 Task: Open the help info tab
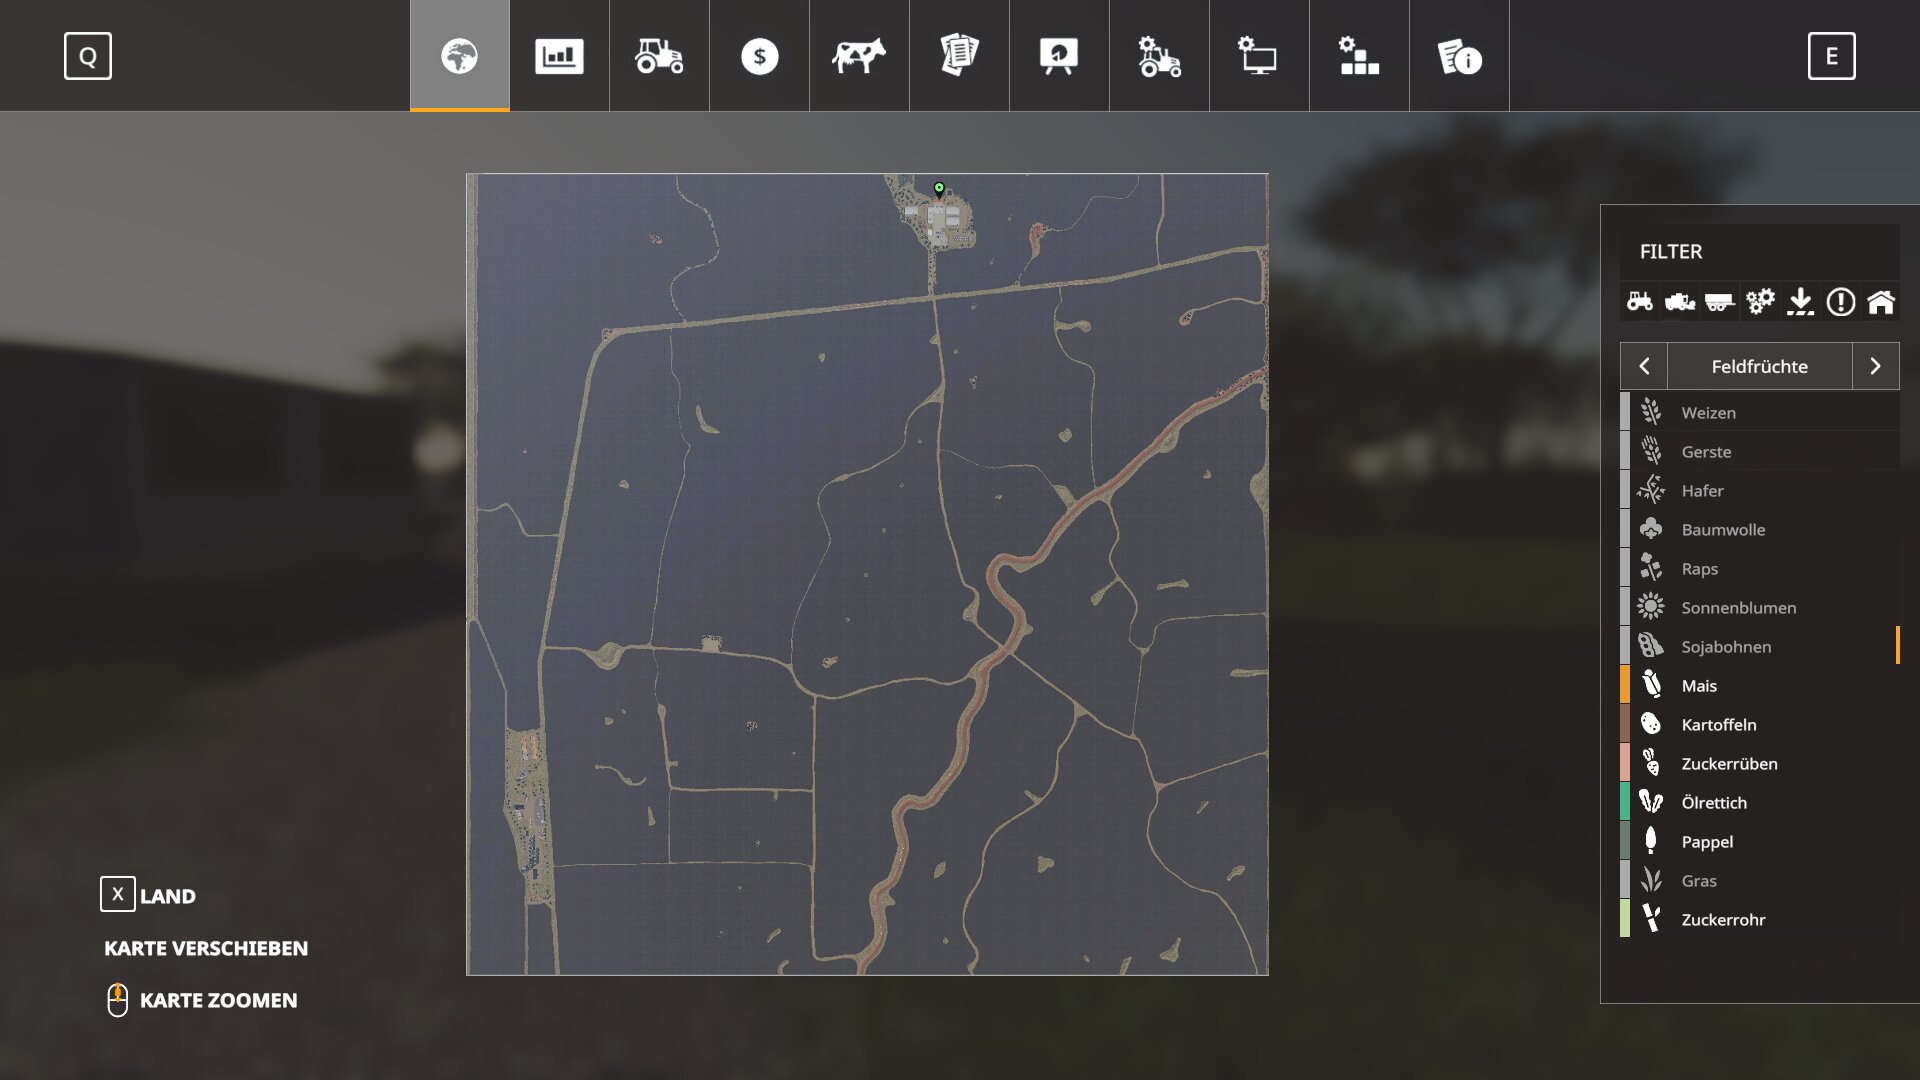pos(1459,56)
